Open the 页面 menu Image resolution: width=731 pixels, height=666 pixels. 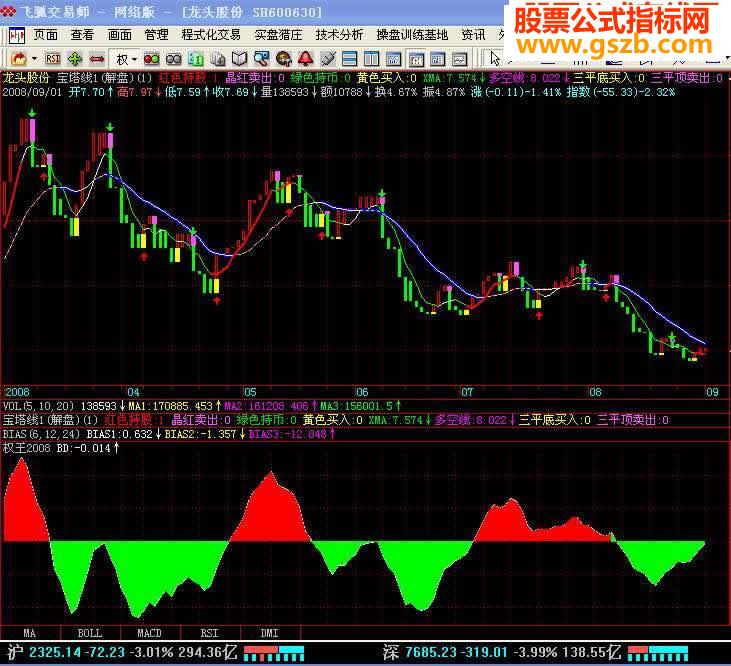45,34
